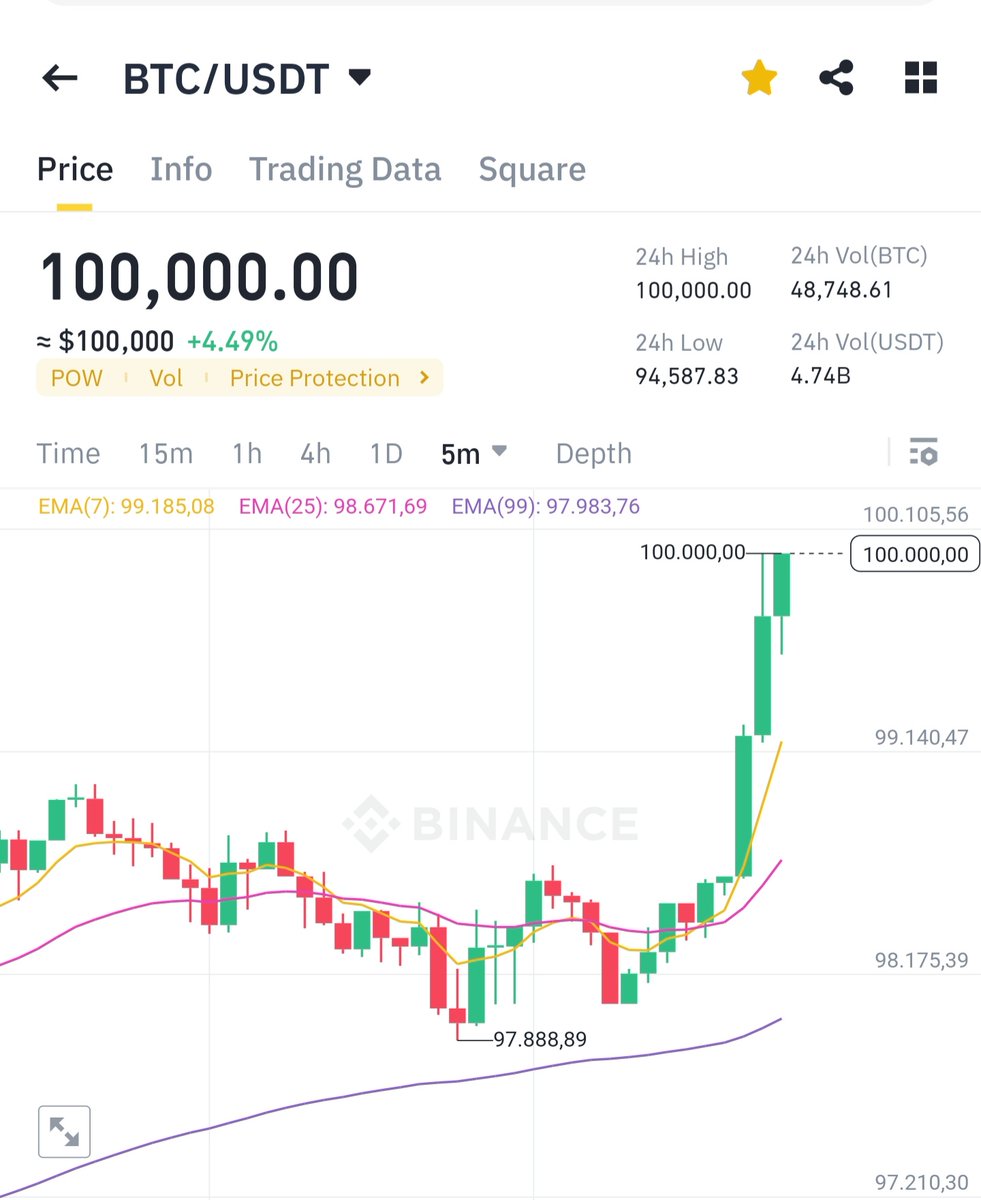Screen dimensions: 981x1200
Task: Choose the 4h interval
Action: coord(315,454)
